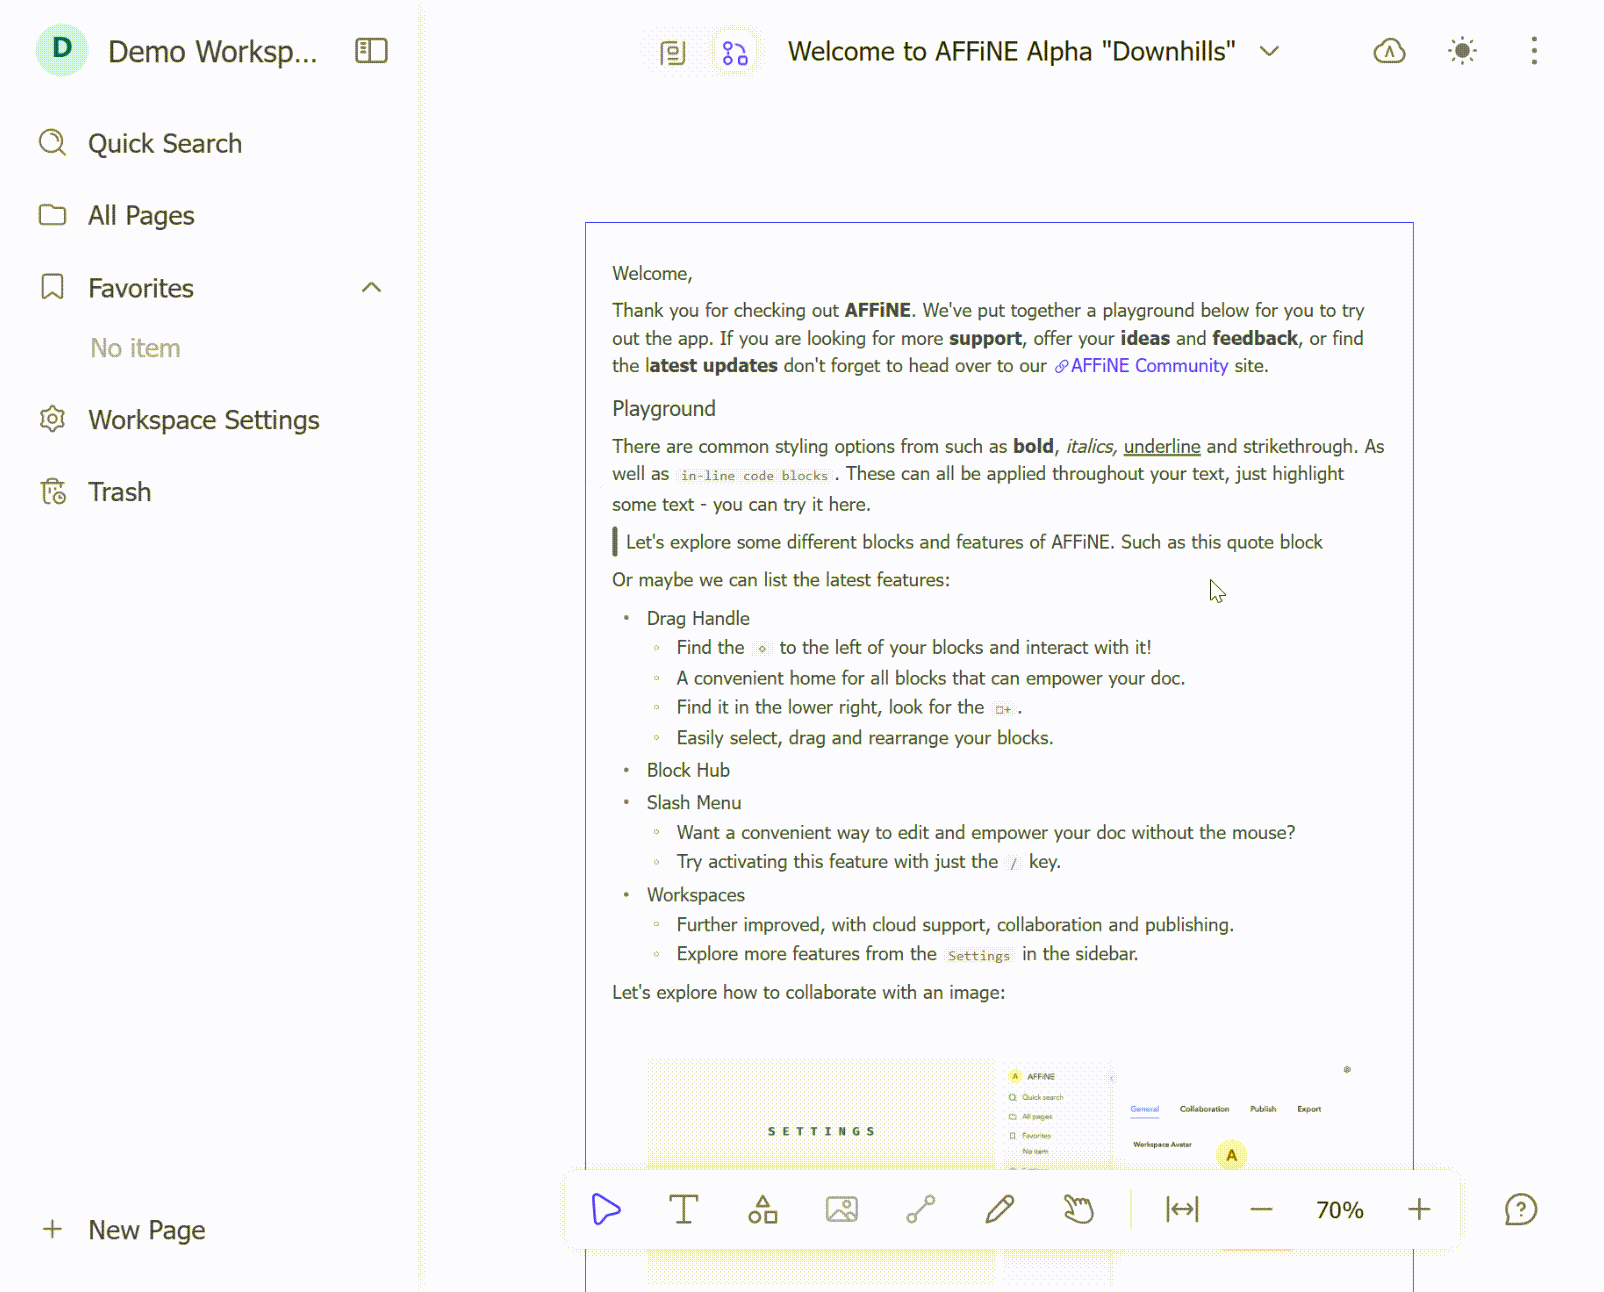Click the Quick Search magnifier icon
Viewport: 1604px width, 1292px height.
[53, 143]
